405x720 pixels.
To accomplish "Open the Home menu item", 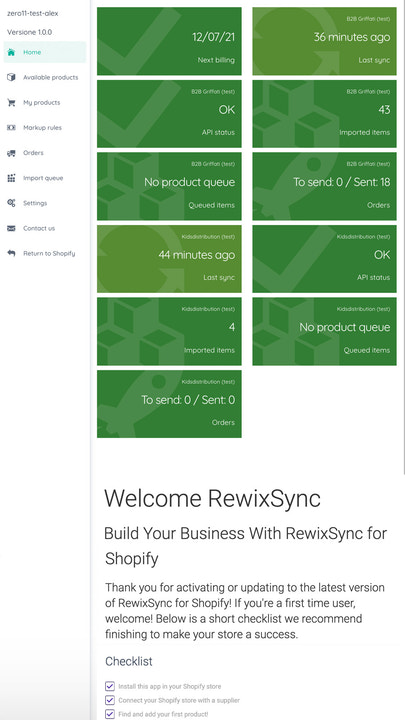I will [45, 52].
